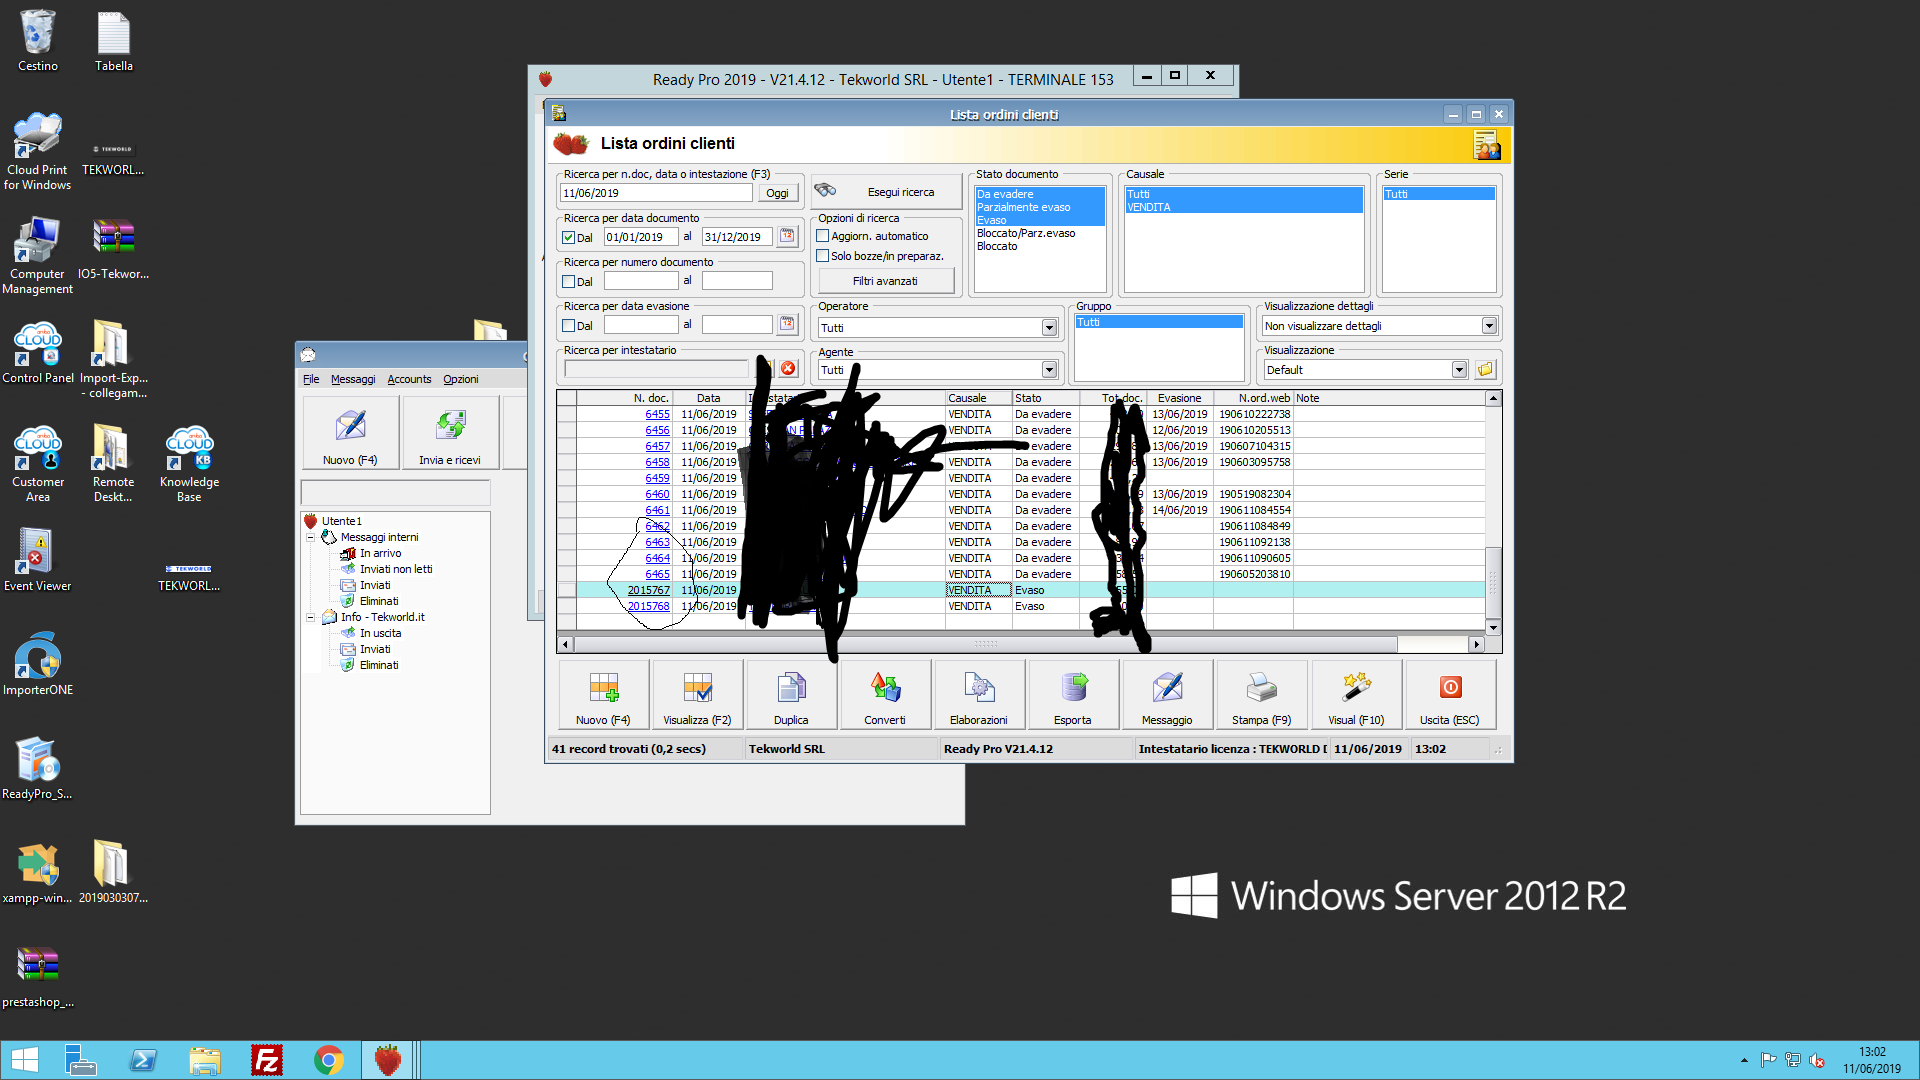Click the Nuovo (F4) order button

coord(603,696)
